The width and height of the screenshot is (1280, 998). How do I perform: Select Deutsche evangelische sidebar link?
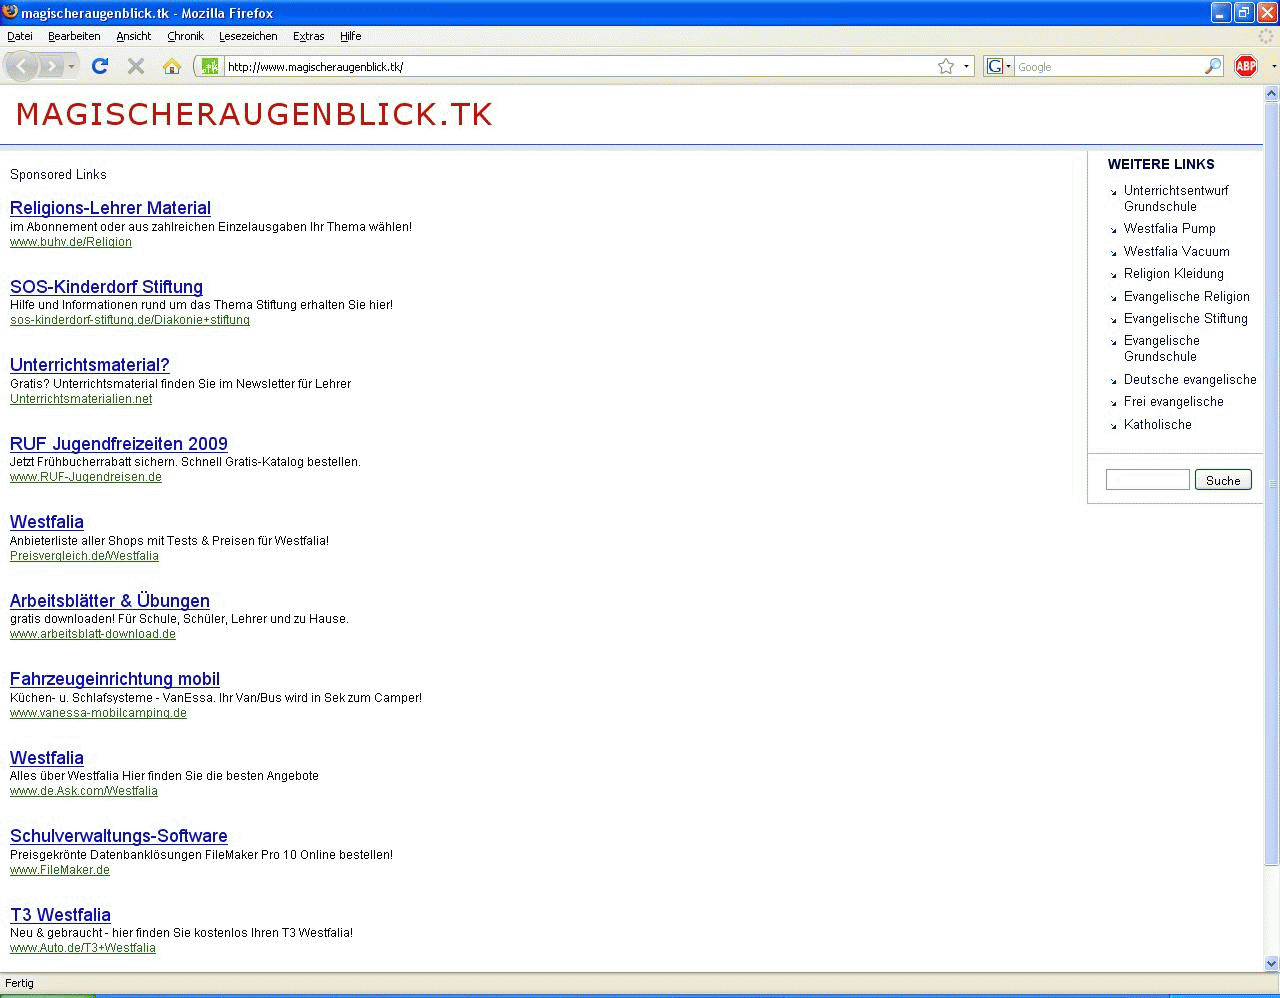tap(1190, 380)
